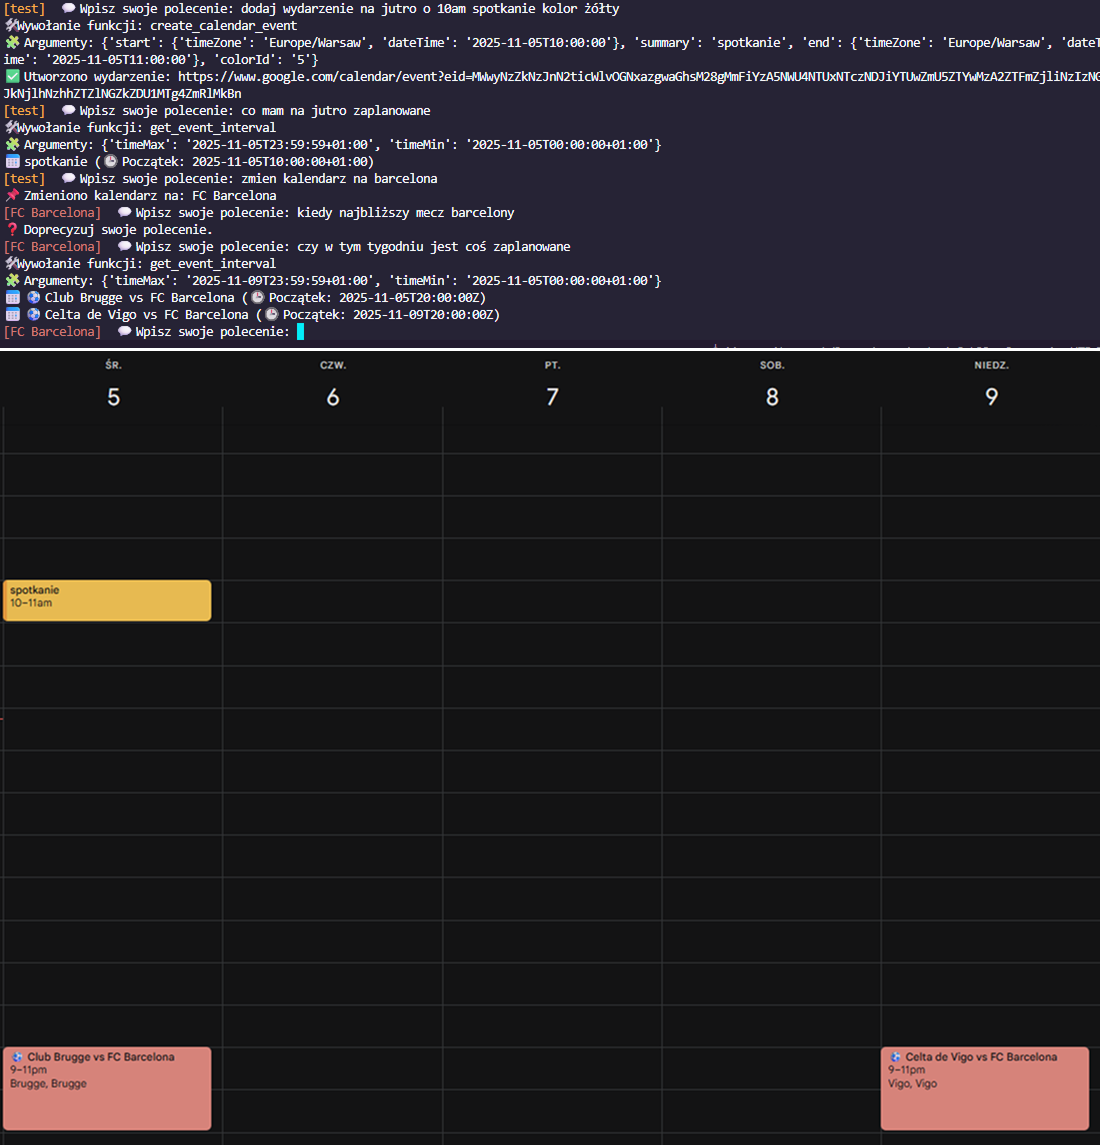
Task: Click soccer ball icon in Celta de Vigo calendar event
Action: pos(895,1057)
